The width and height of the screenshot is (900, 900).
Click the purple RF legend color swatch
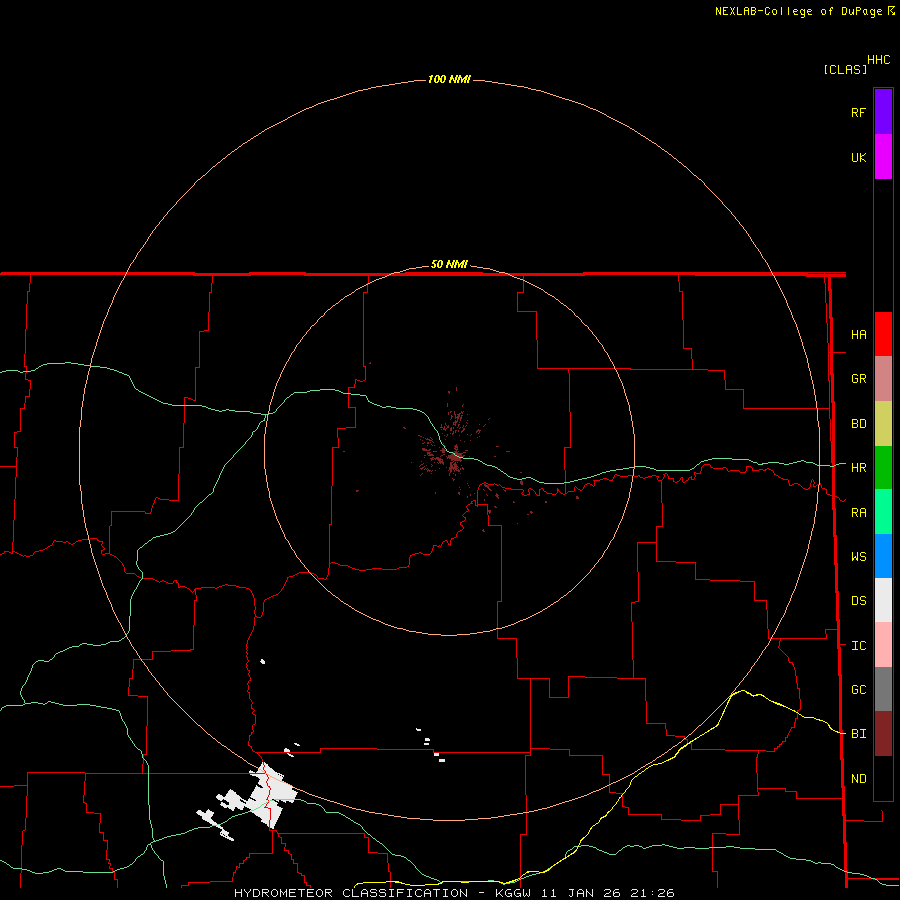click(x=883, y=112)
